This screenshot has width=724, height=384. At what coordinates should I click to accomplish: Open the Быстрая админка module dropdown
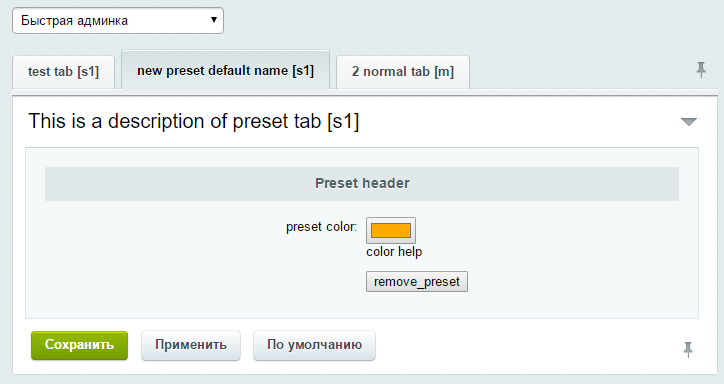[118, 21]
